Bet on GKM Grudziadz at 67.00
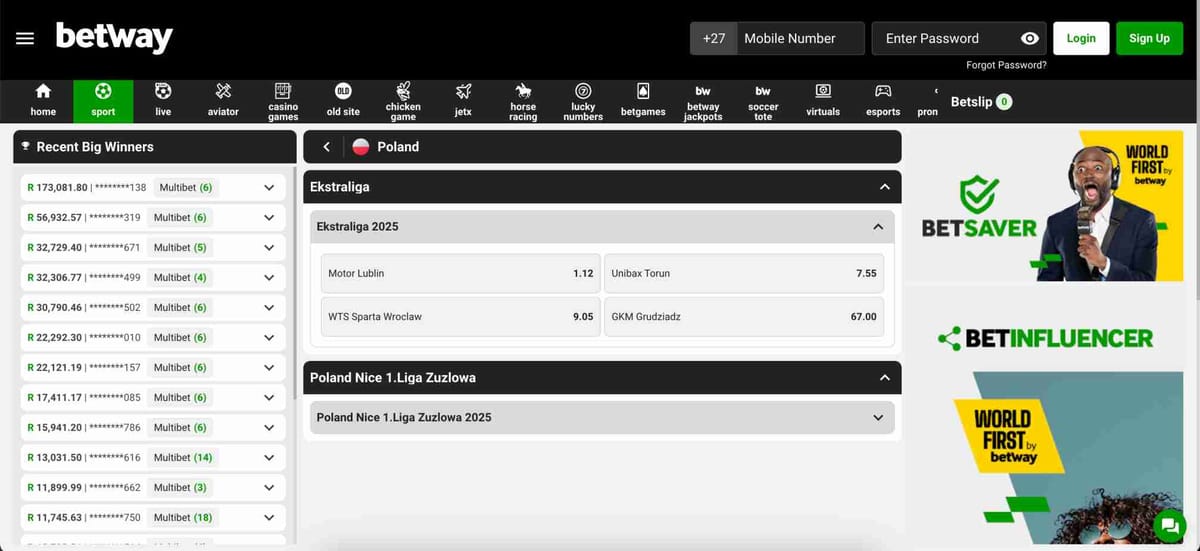Image resolution: width=1200 pixels, height=551 pixels. [x=744, y=316]
